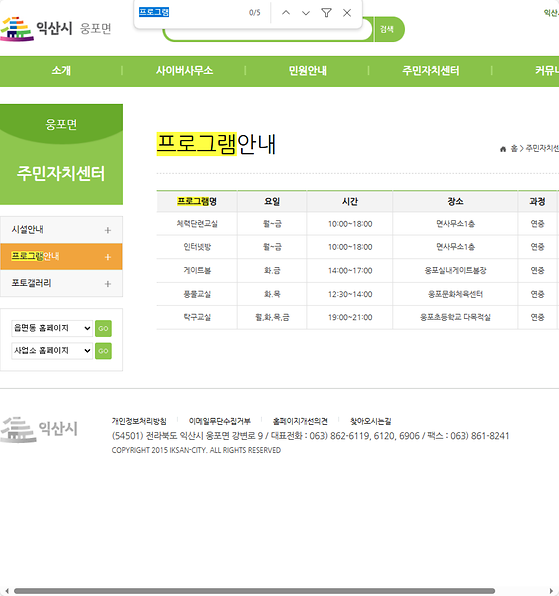Expand the 프로그램안내 plus icon
This screenshot has width=559, height=596.
point(108,257)
